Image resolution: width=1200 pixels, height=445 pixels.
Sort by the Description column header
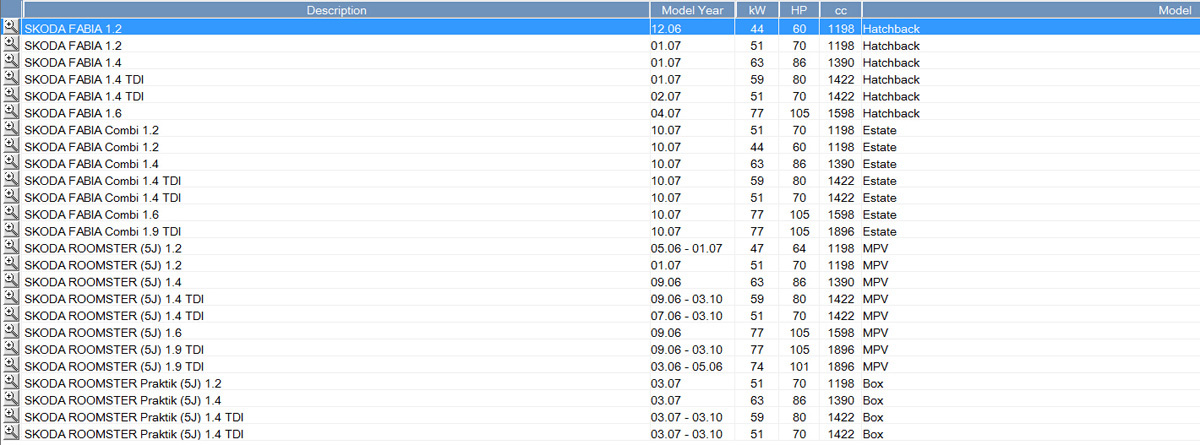336,10
